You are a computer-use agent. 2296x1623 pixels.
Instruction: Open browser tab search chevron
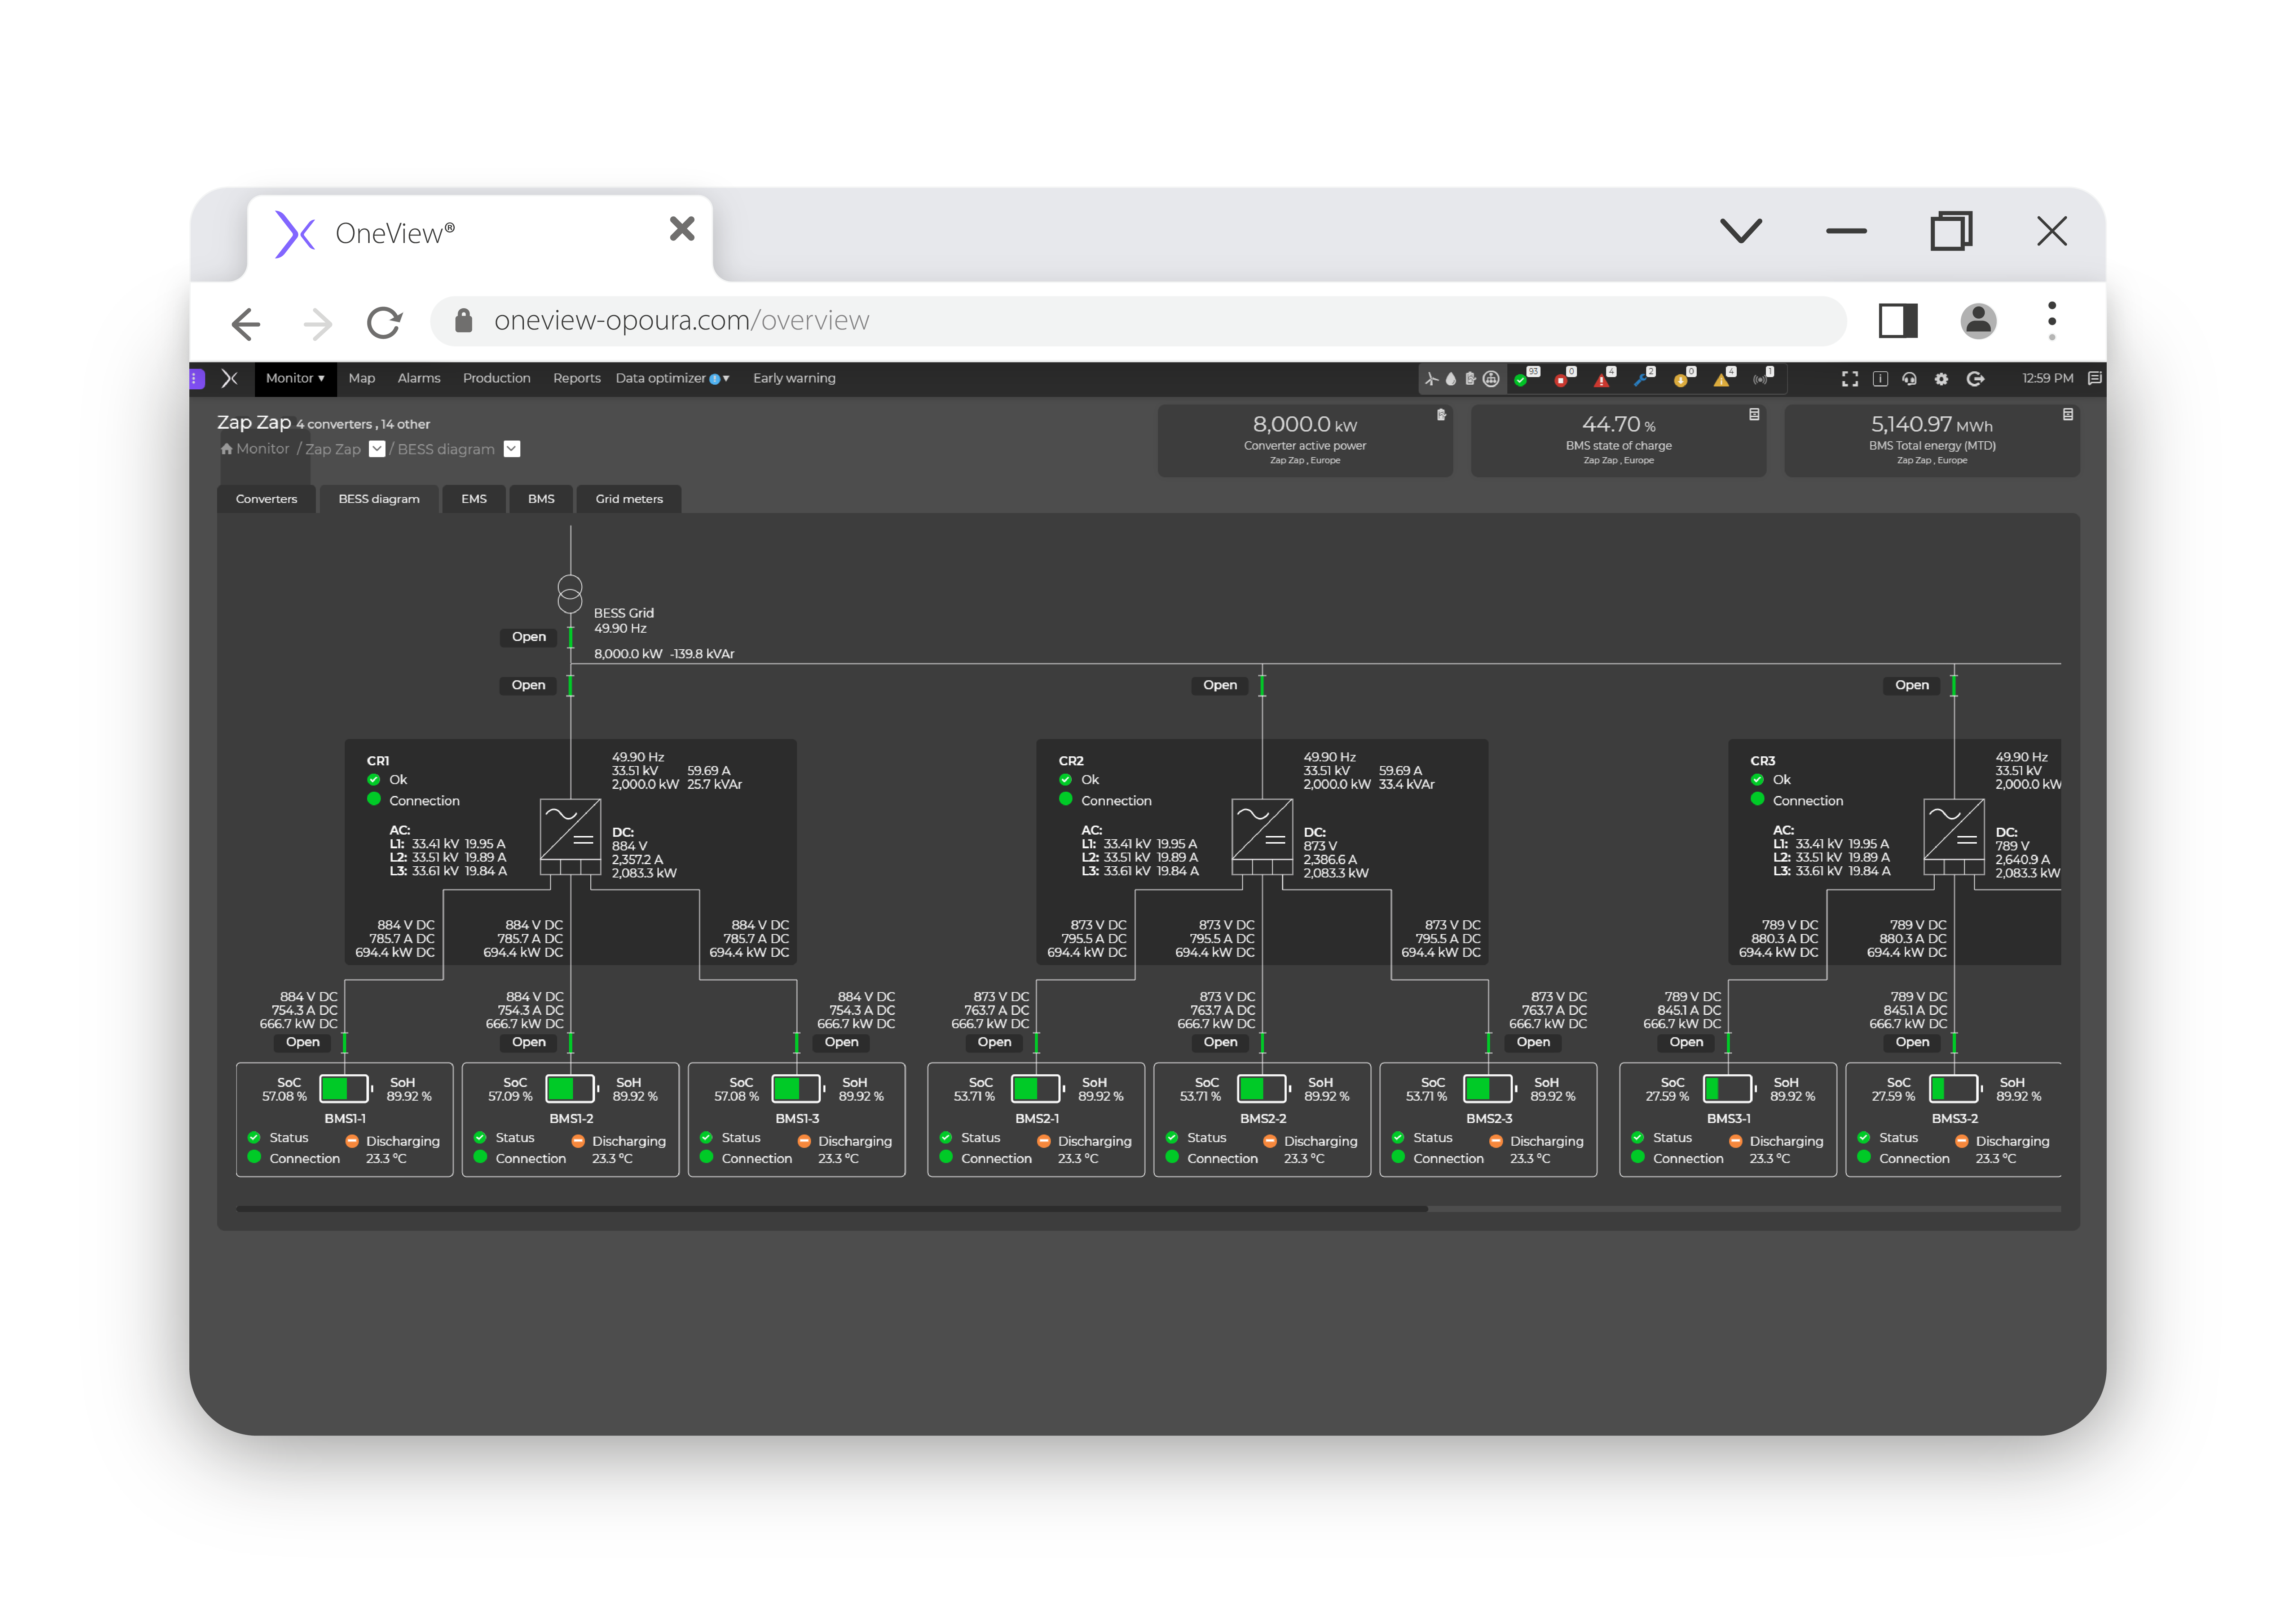tap(1741, 231)
